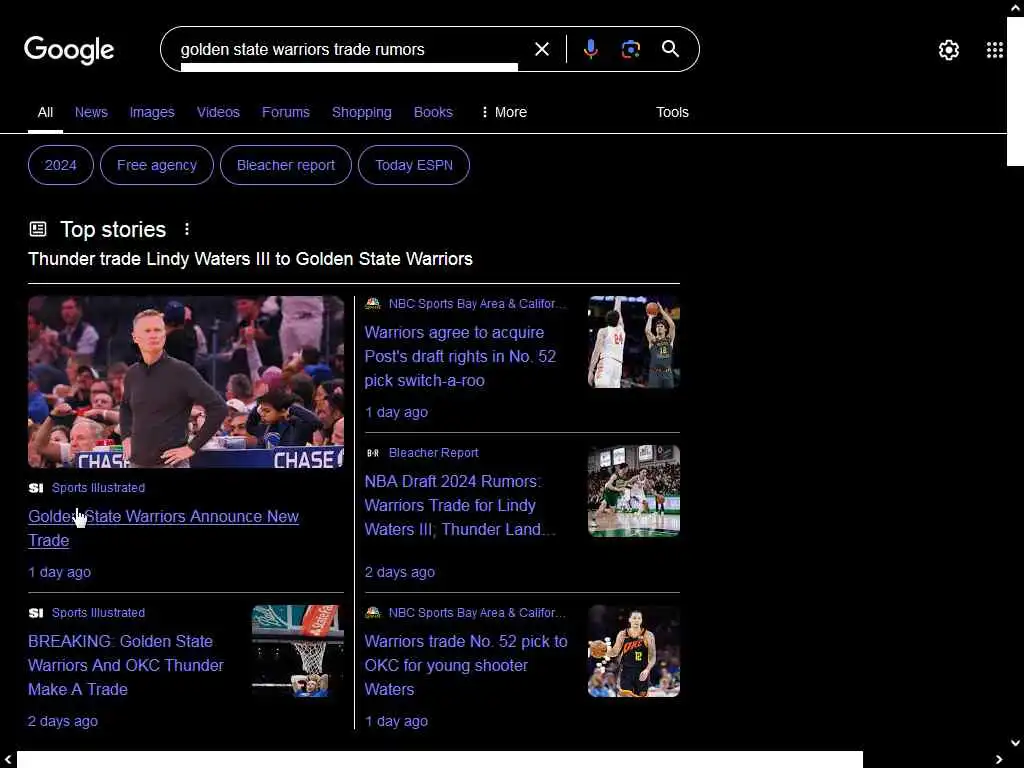The height and width of the screenshot is (768, 1024).
Task: Open 'BREAKING: Golden State Warriors And OKC Thunder' story
Action: tap(126, 665)
